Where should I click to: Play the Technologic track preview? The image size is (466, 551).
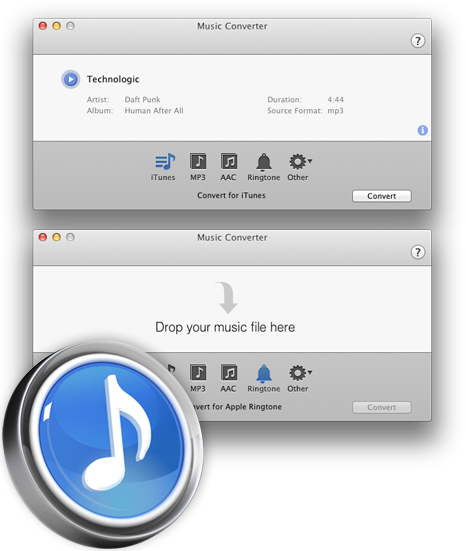pyautogui.click(x=71, y=79)
